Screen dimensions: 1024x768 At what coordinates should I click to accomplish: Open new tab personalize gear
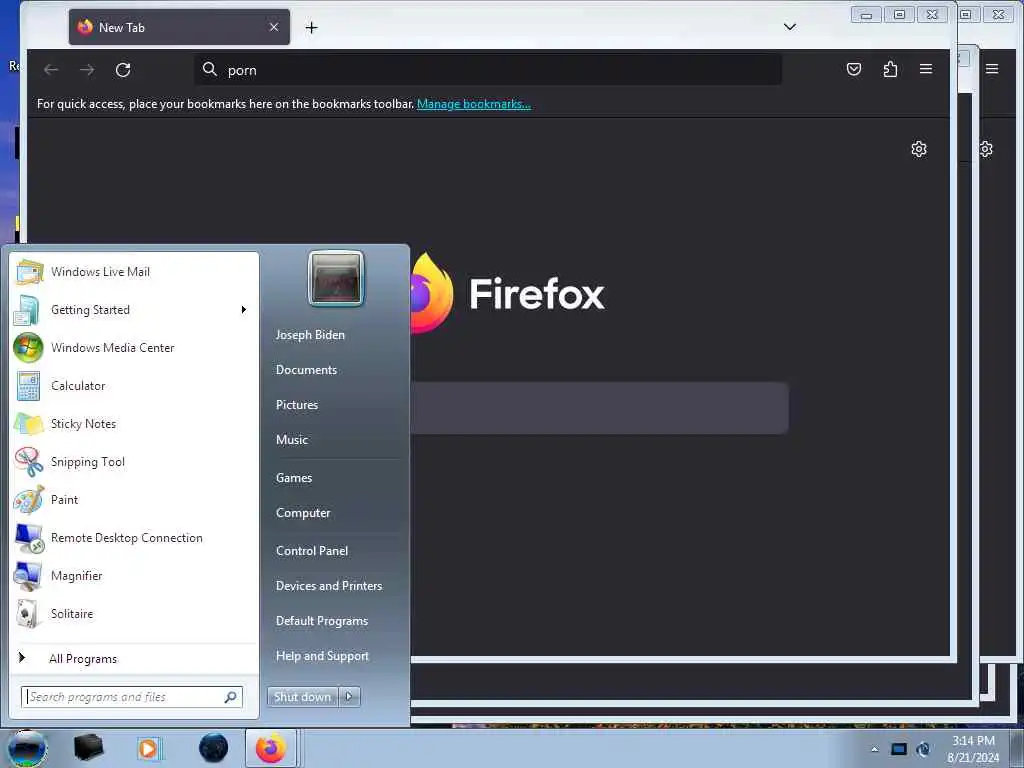919,149
